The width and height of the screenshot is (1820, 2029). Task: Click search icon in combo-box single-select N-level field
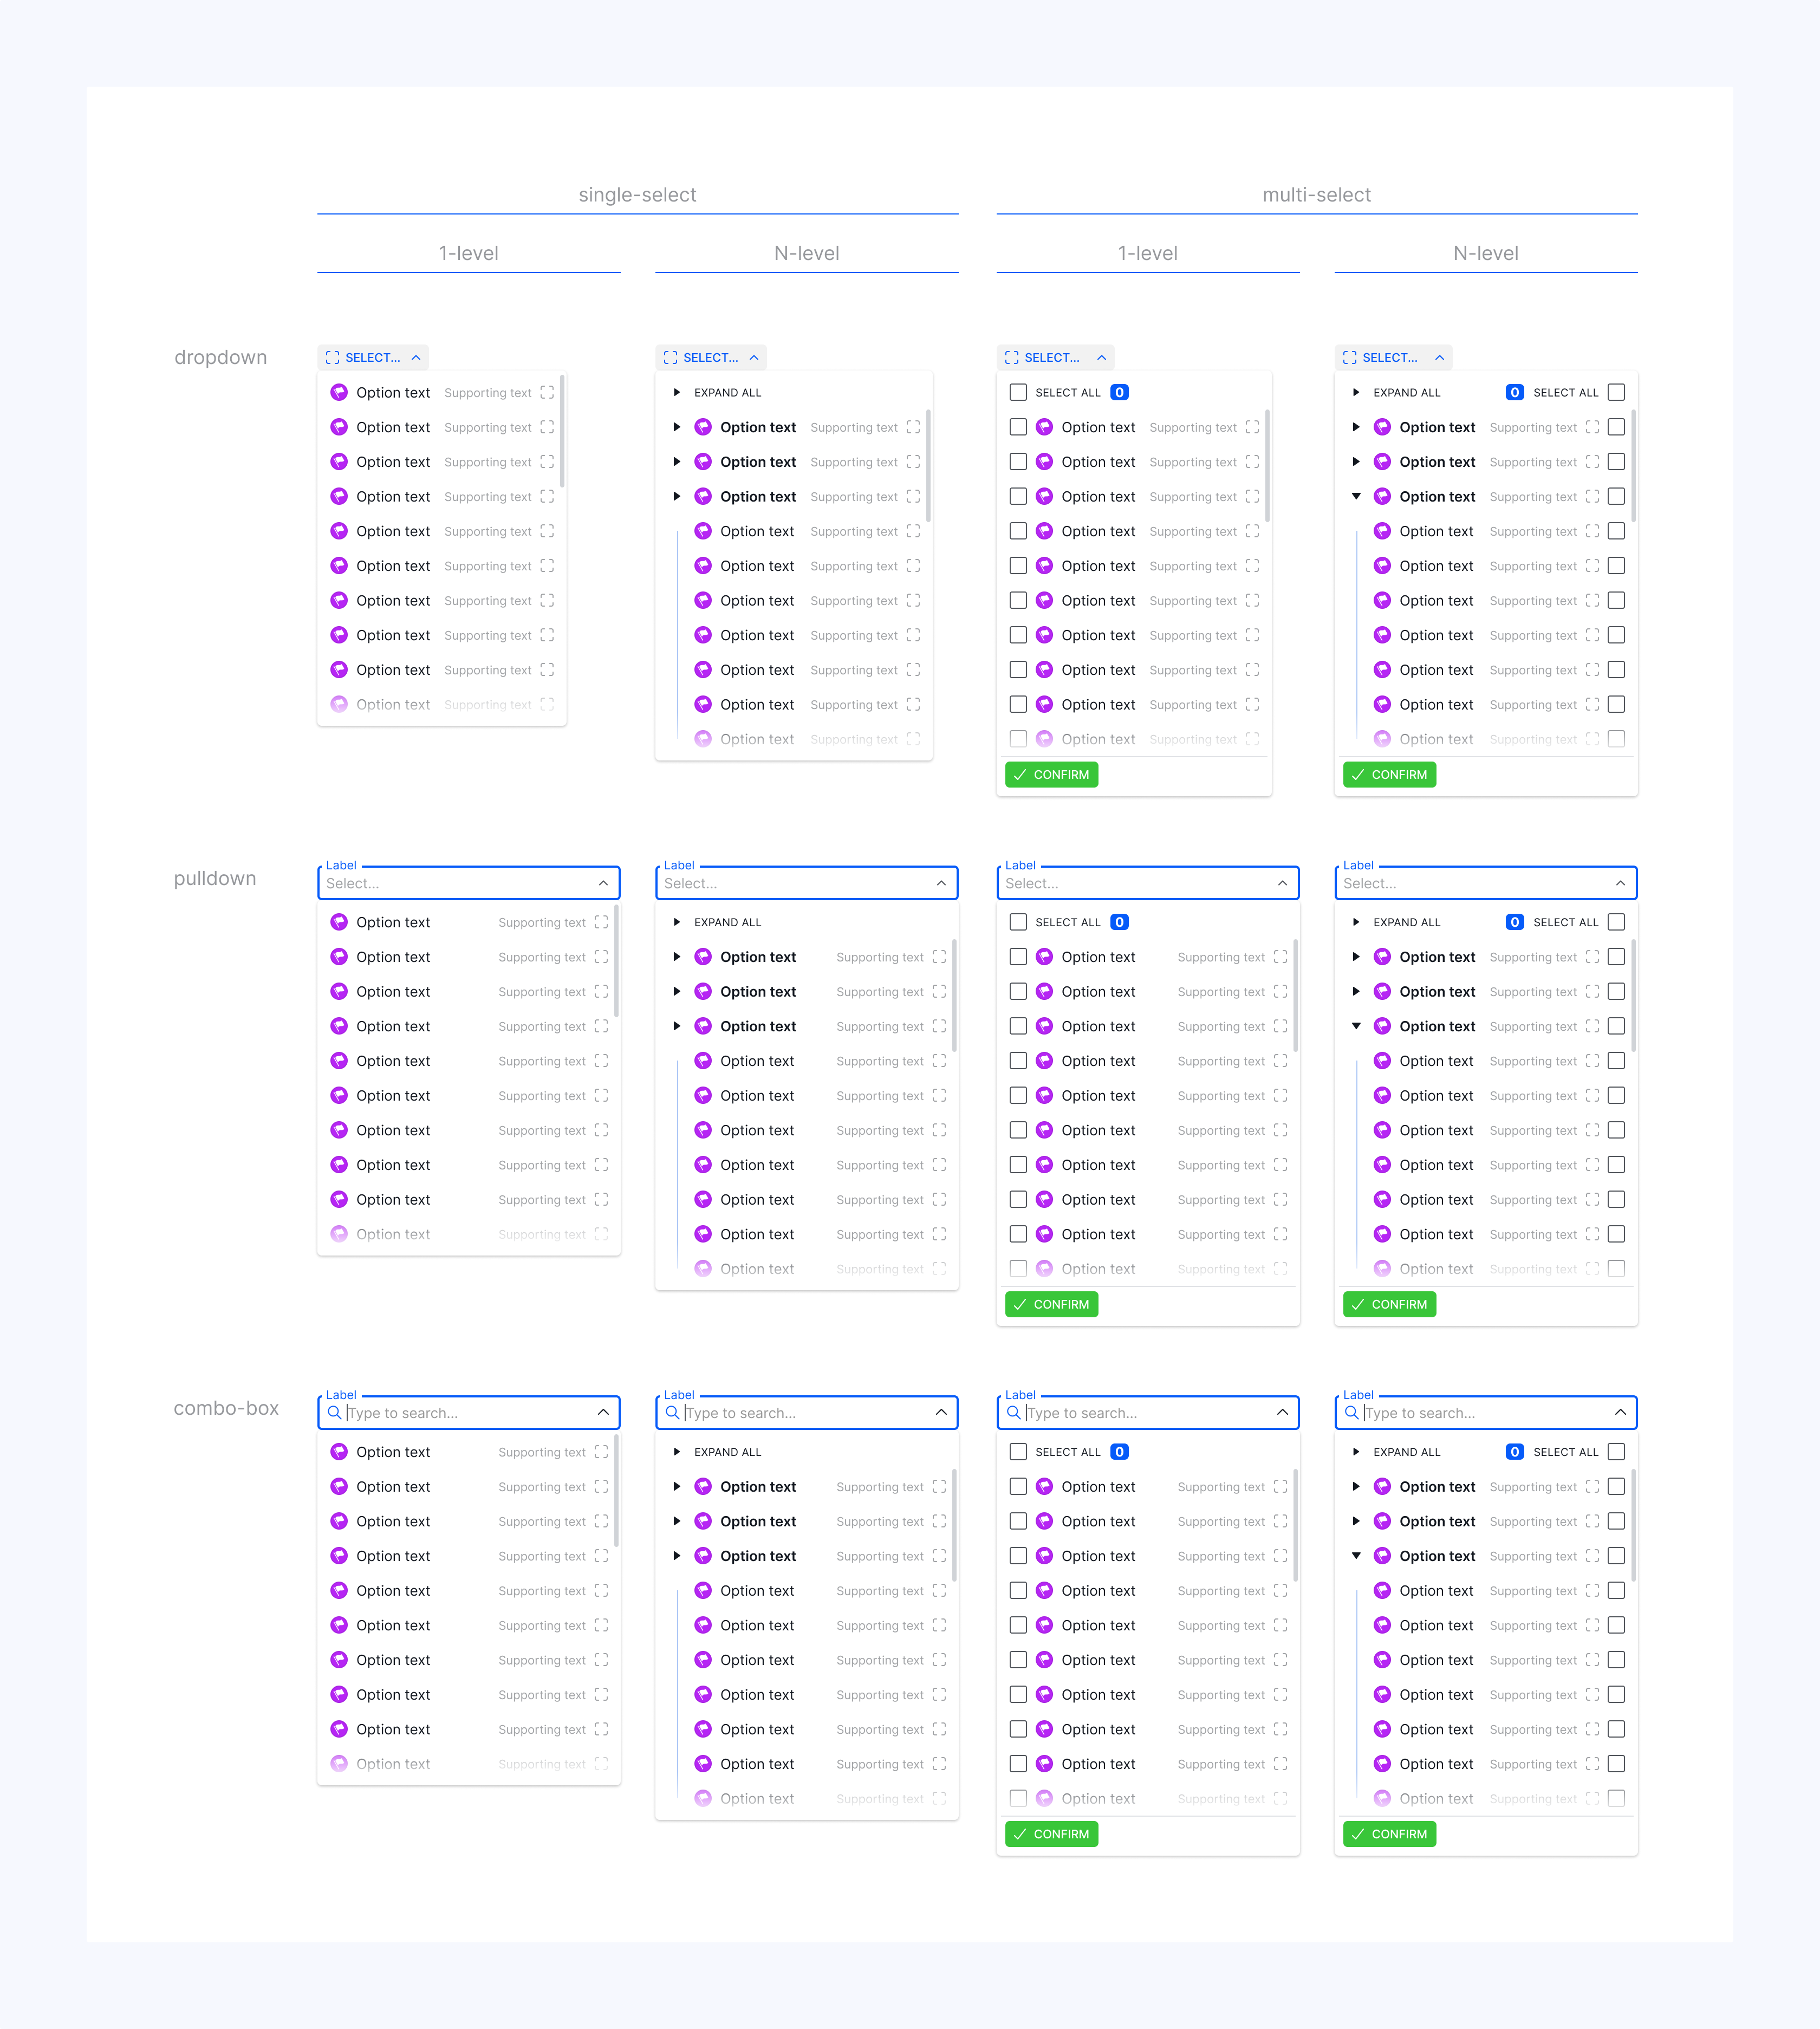[673, 1412]
